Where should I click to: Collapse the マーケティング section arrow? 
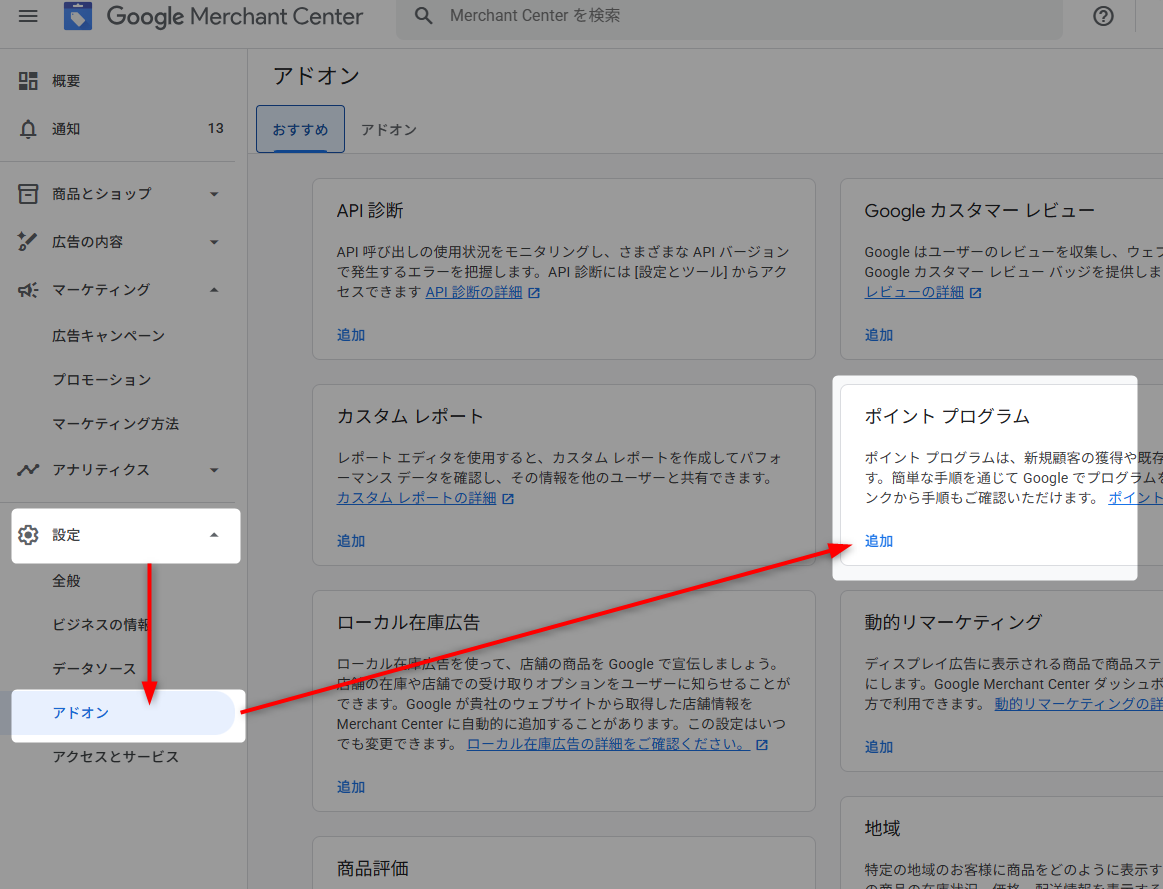214,290
